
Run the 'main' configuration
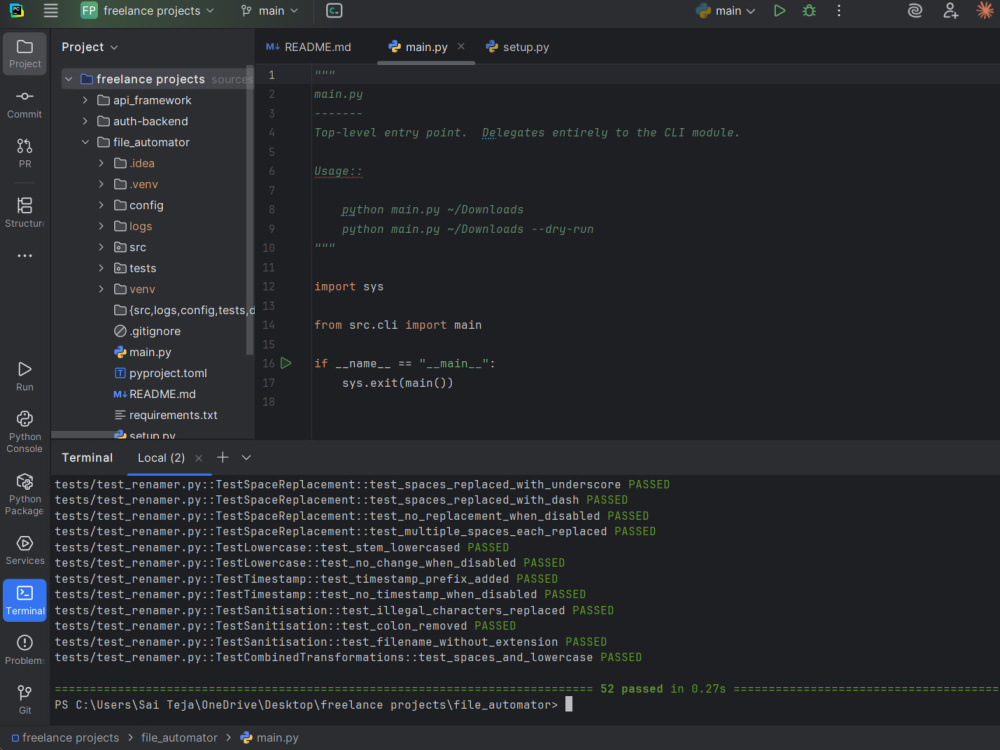[x=779, y=11]
